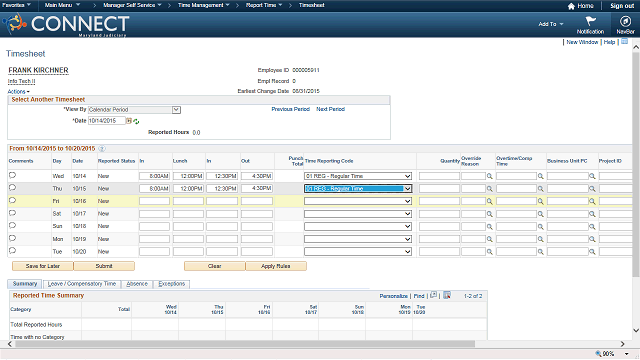Open the Thu 10/15 comment bubble
This screenshot has width=640, height=360.
(x=12, y=188)
